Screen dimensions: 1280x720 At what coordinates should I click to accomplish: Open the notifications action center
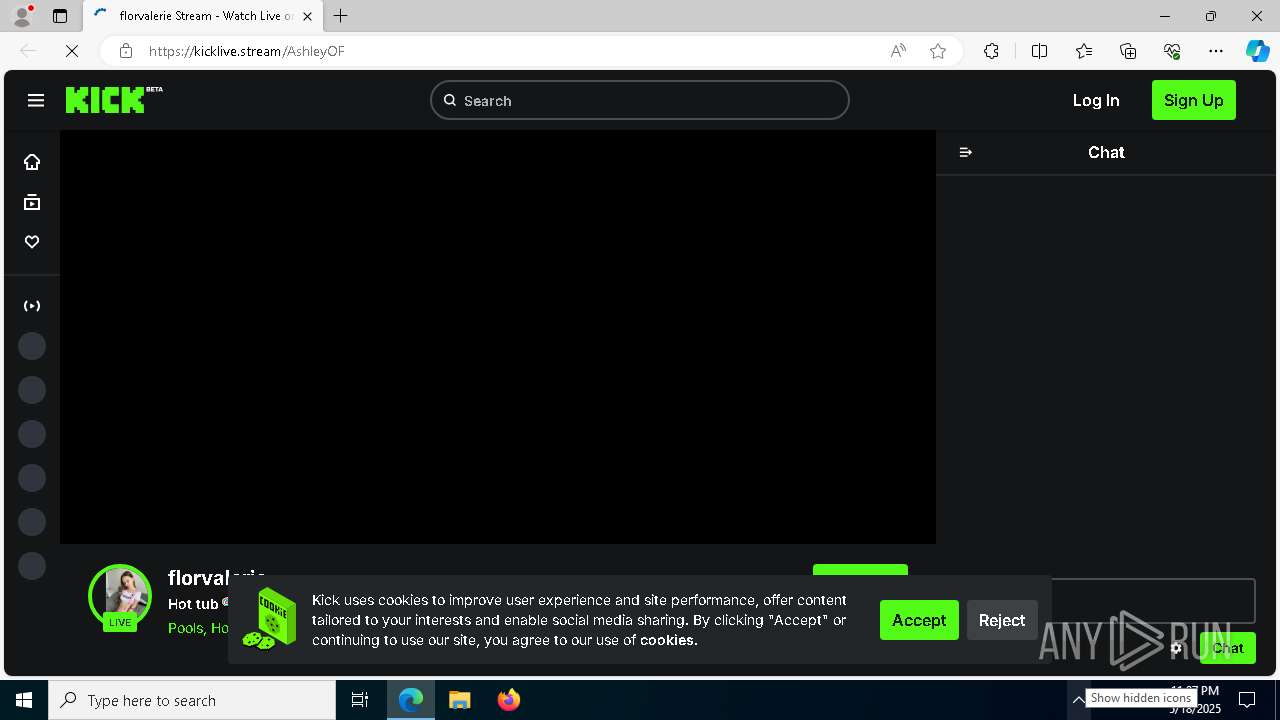(1247, 700)
